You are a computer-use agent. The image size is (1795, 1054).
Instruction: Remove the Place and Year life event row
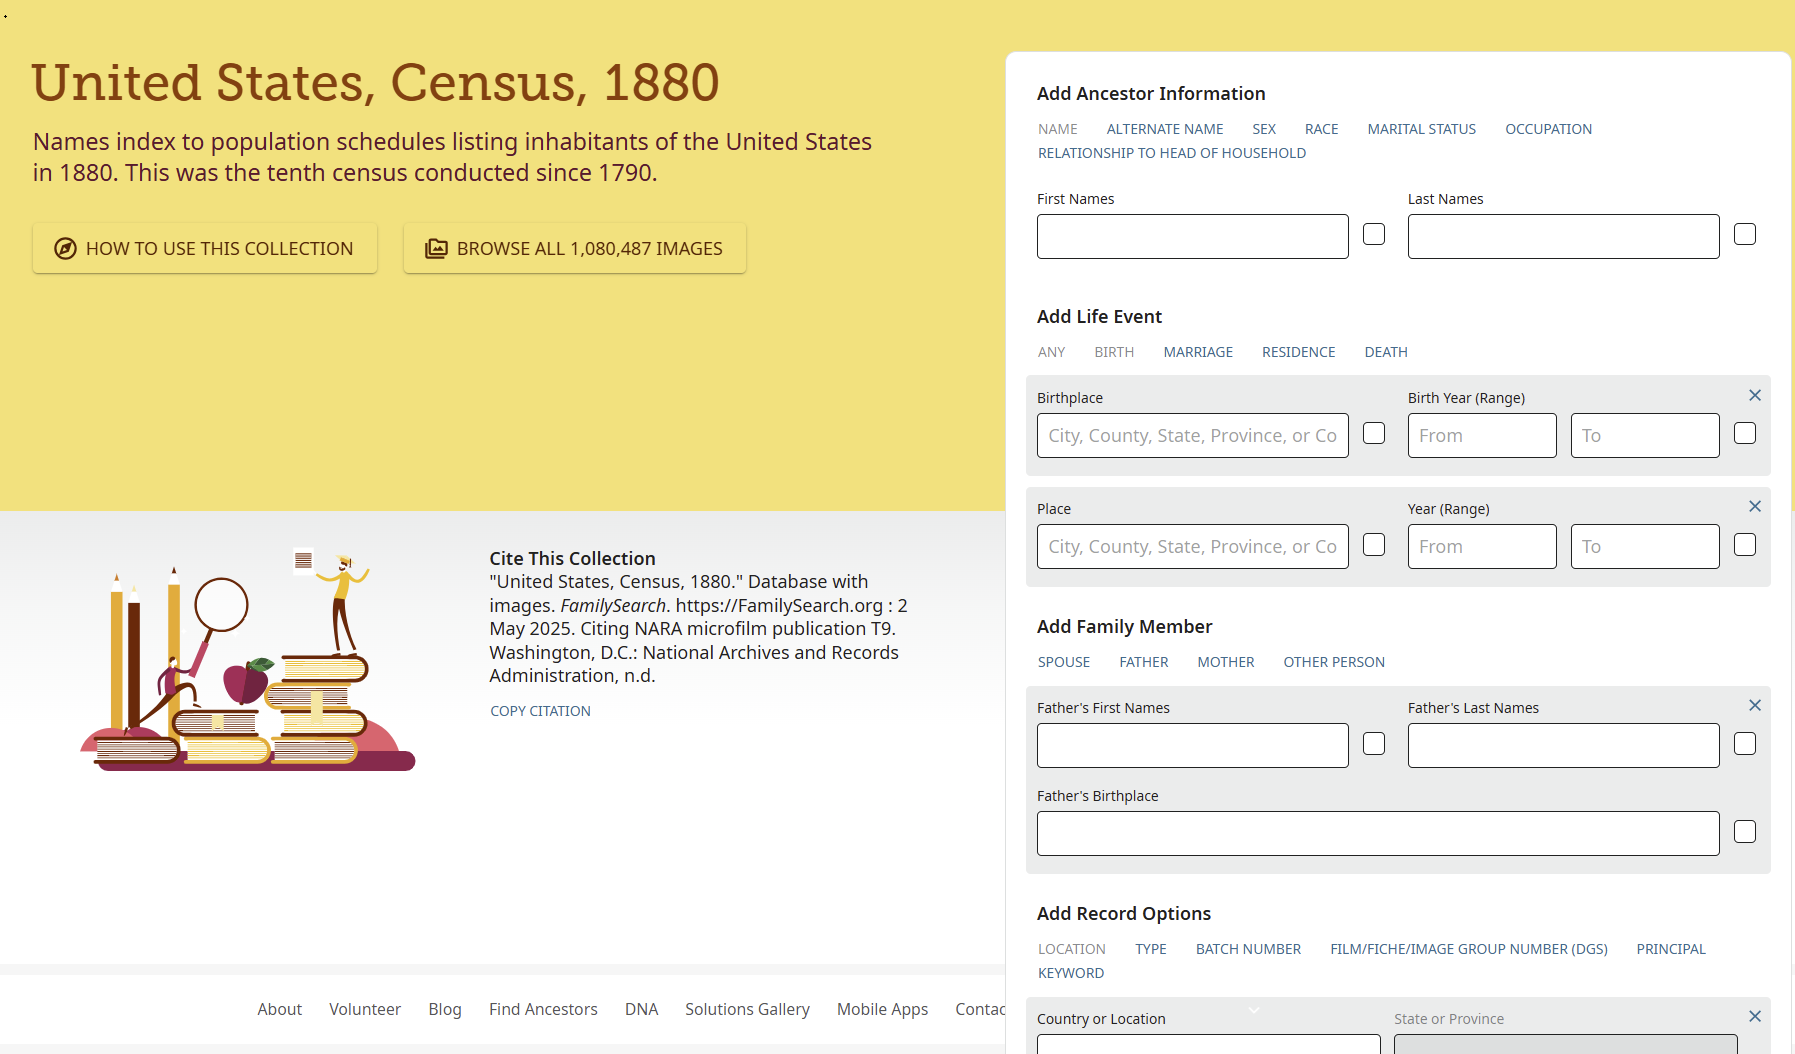pyautogui.click(x=1754, y=507)
